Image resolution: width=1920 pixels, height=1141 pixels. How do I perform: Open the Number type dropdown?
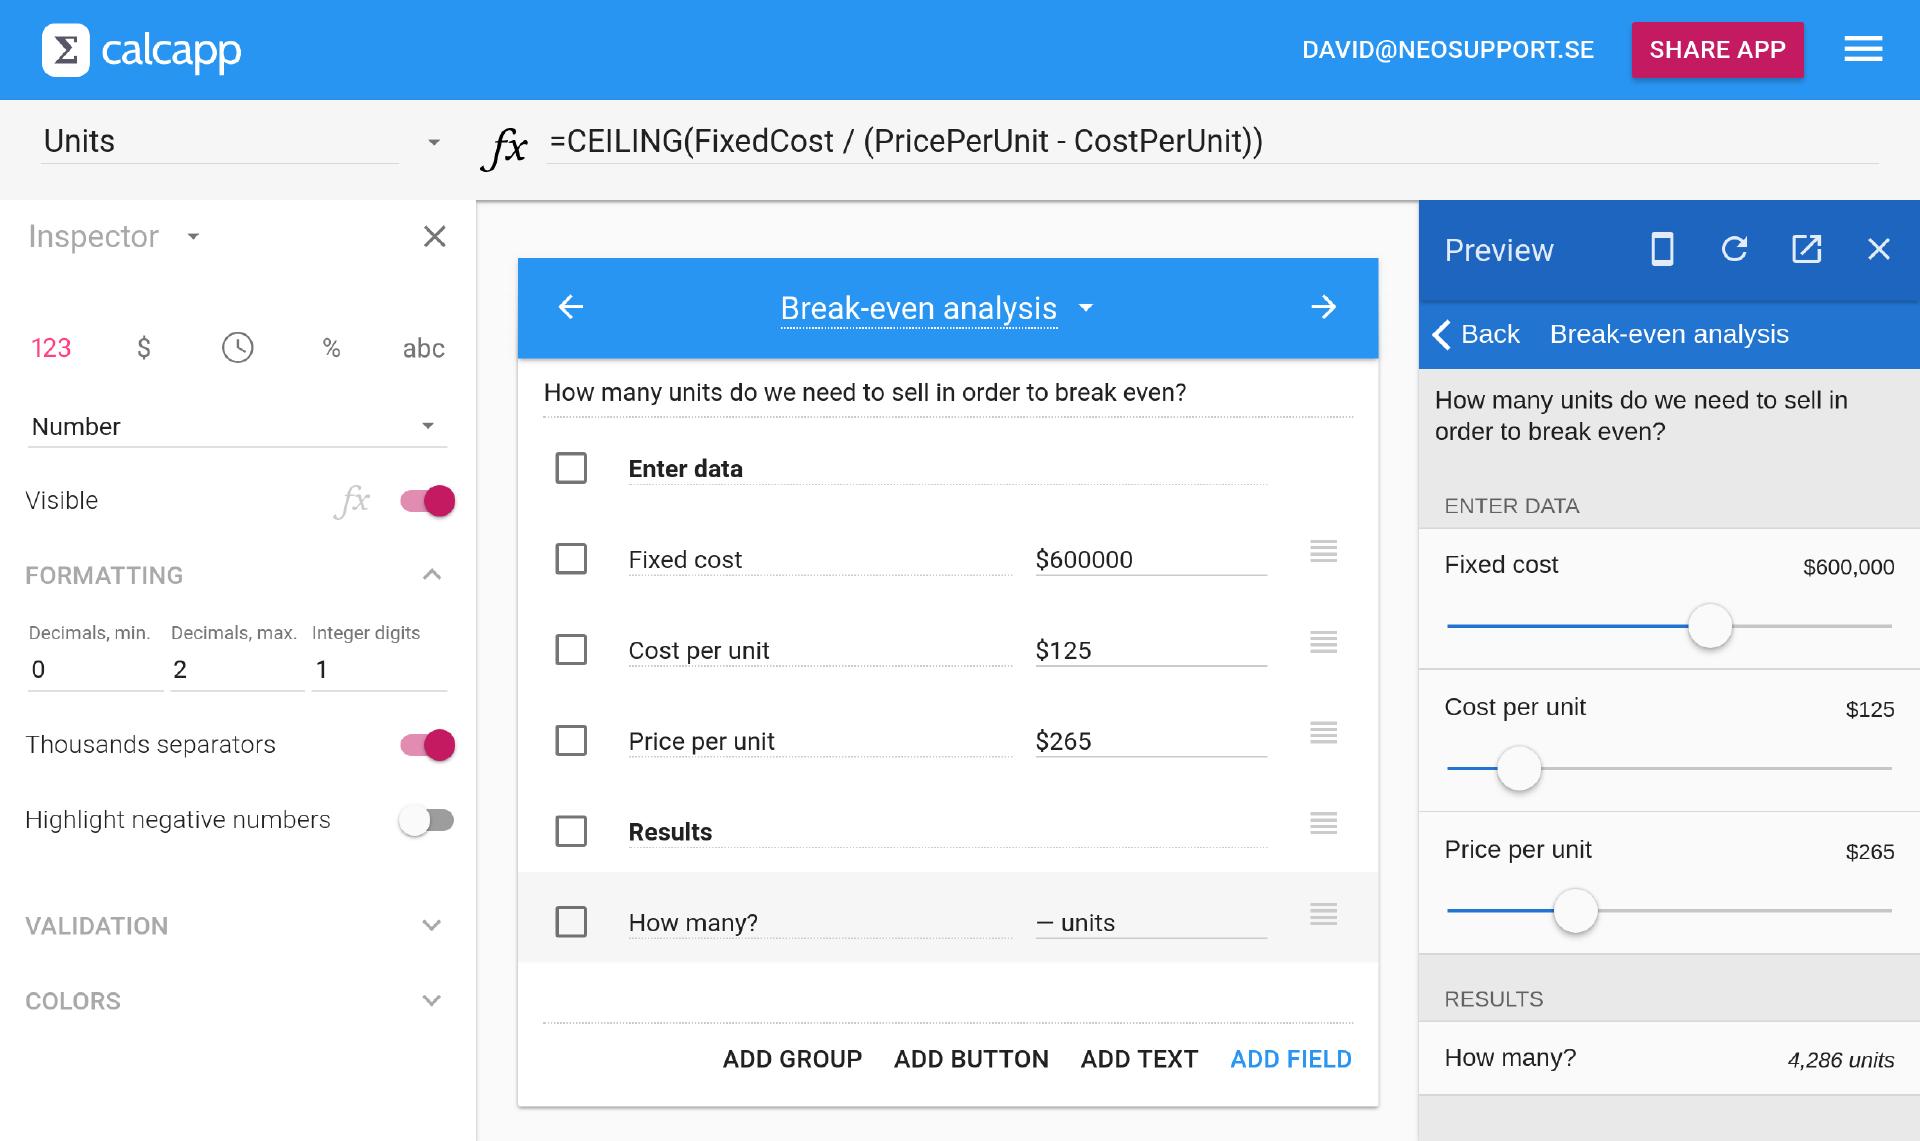(x=236, y=427)
